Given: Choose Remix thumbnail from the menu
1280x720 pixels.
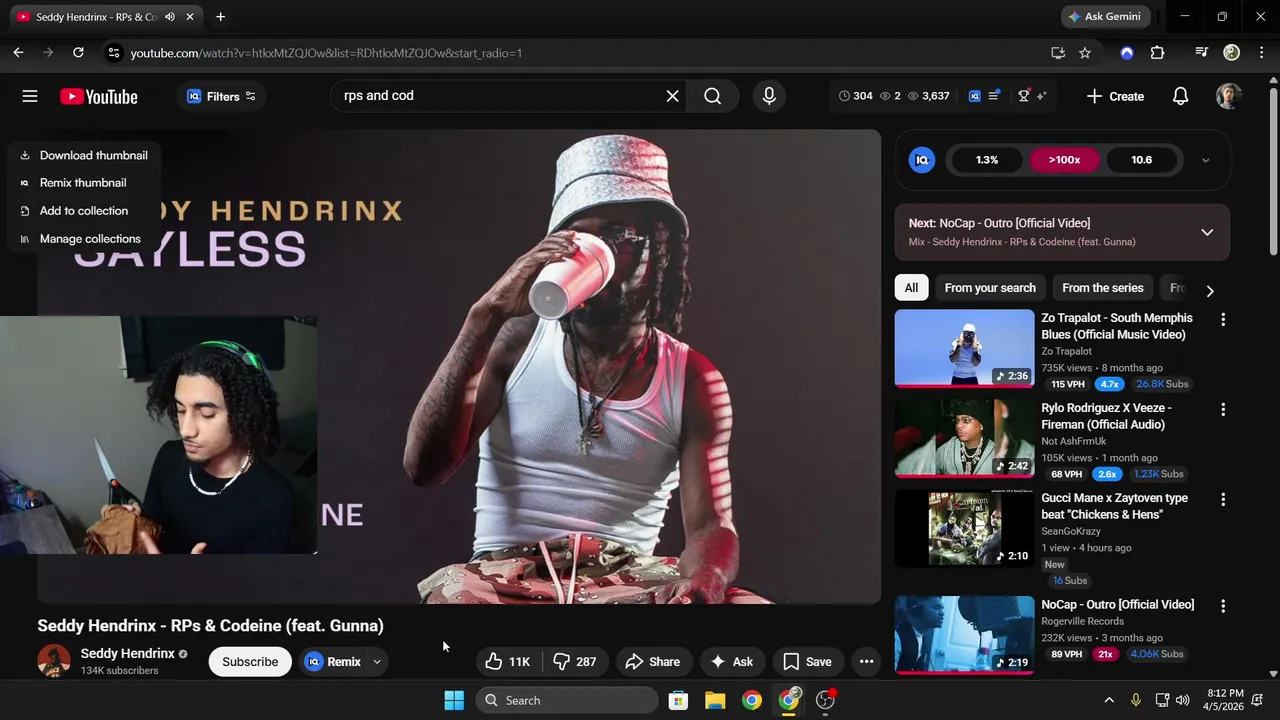Looking at the screenshot, I should (84, 183).
